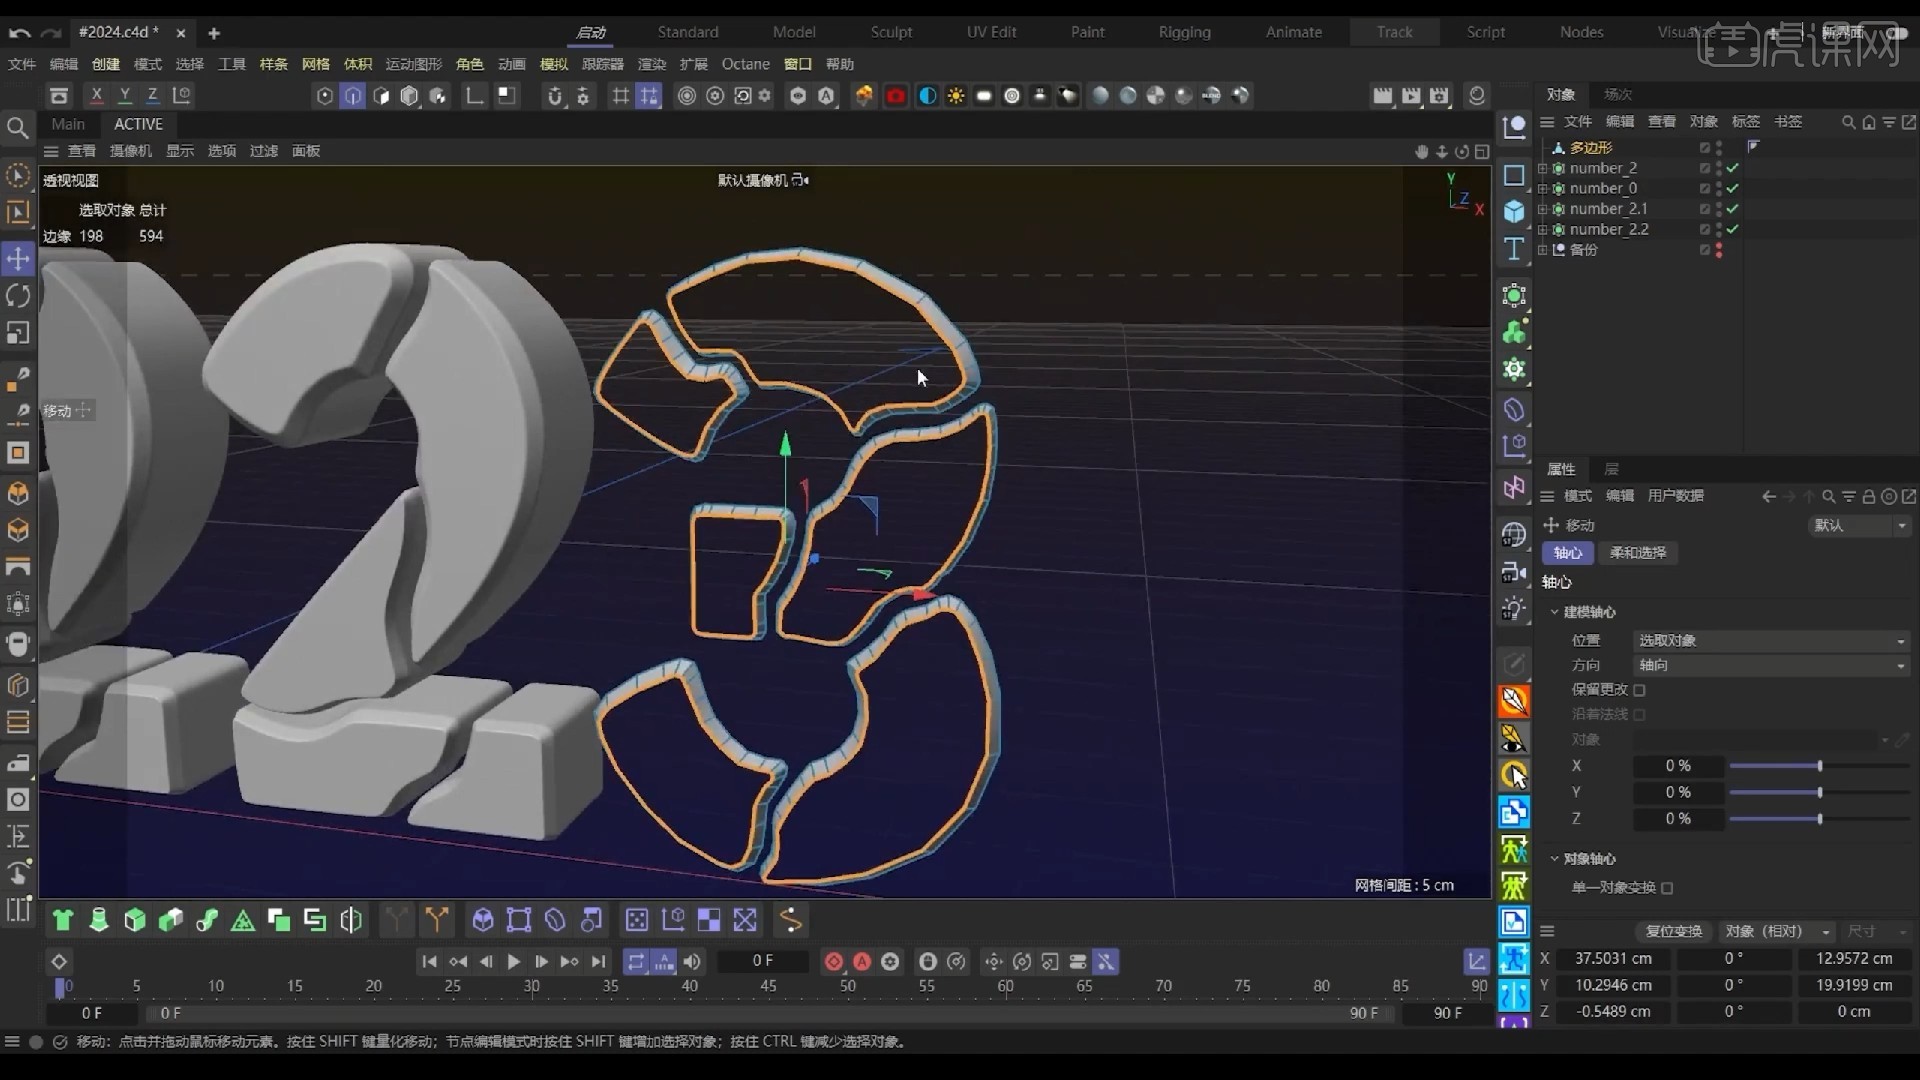Toggle loop playback mode button
Screen dimensions: 1920x1080
pyautogui.click(x=636, y=962)
